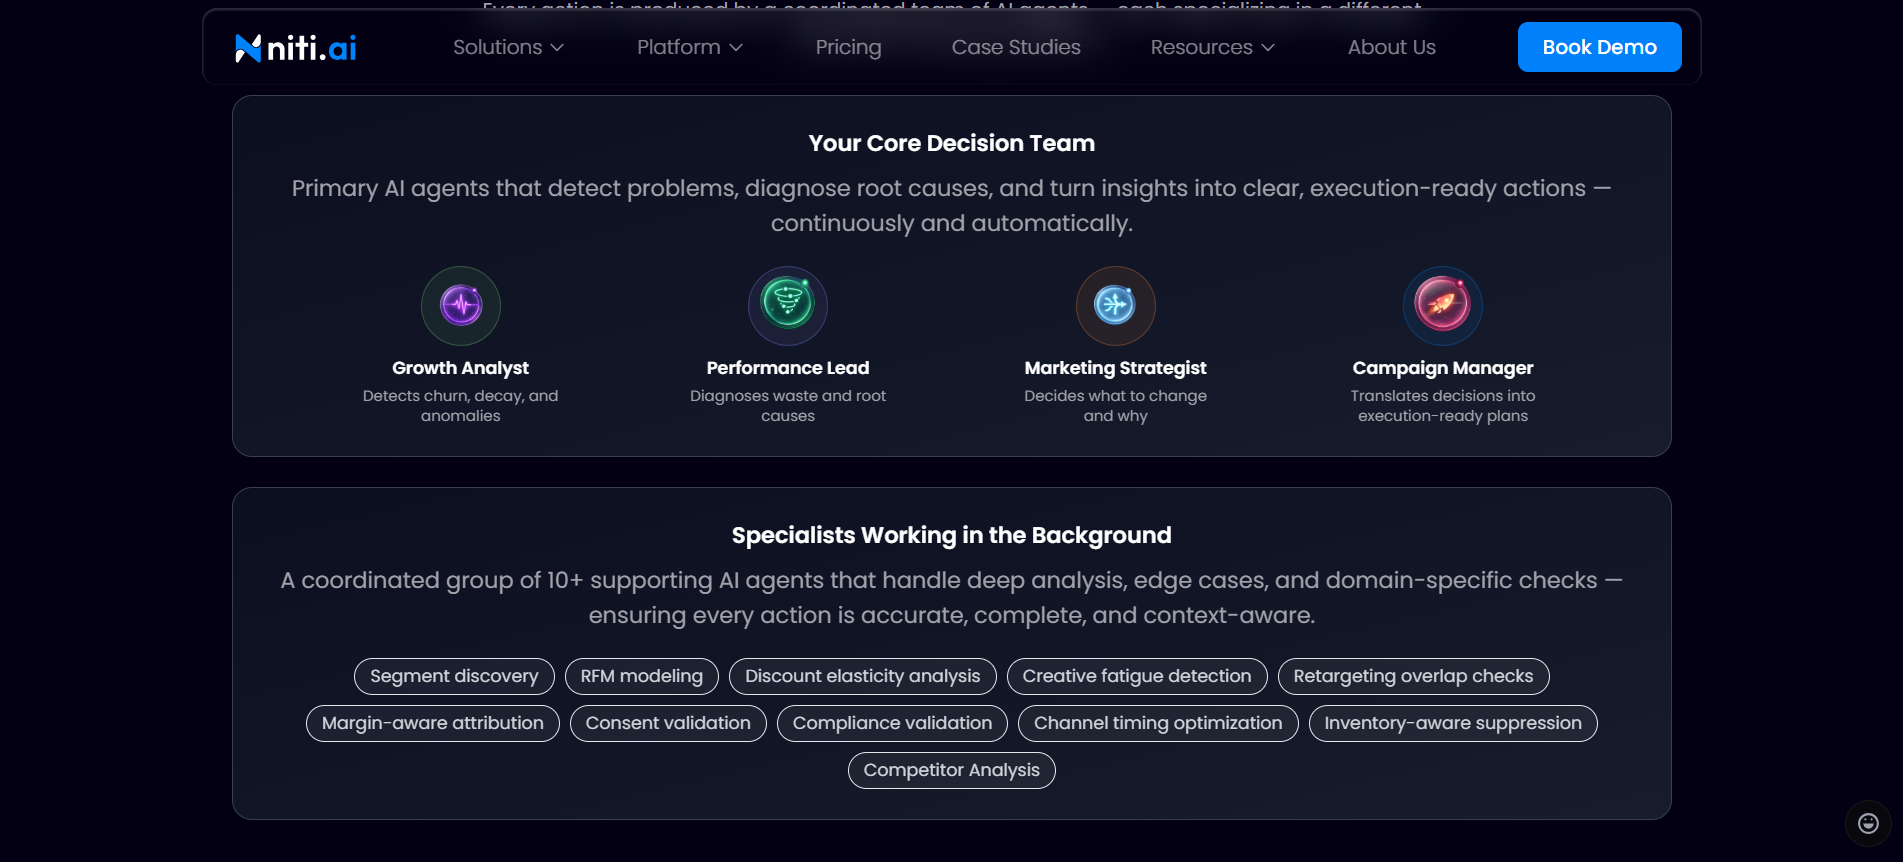Click the Creative fatigue detection tag
The width and height of the screenshot is (1903, 862).
click(x=1136, y=676)
